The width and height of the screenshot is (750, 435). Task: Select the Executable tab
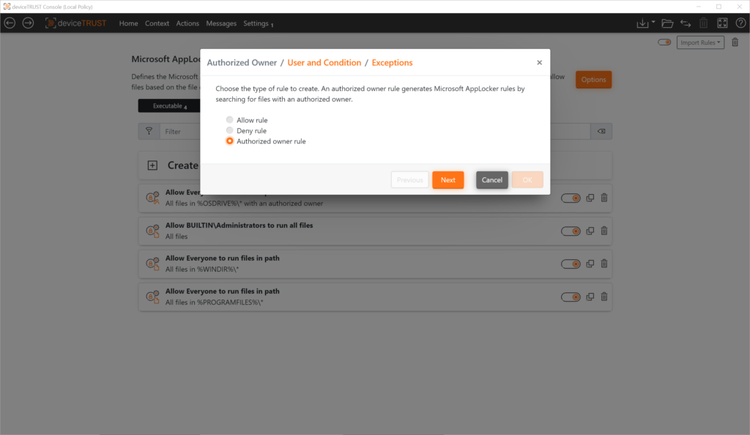tap(169, 106)
